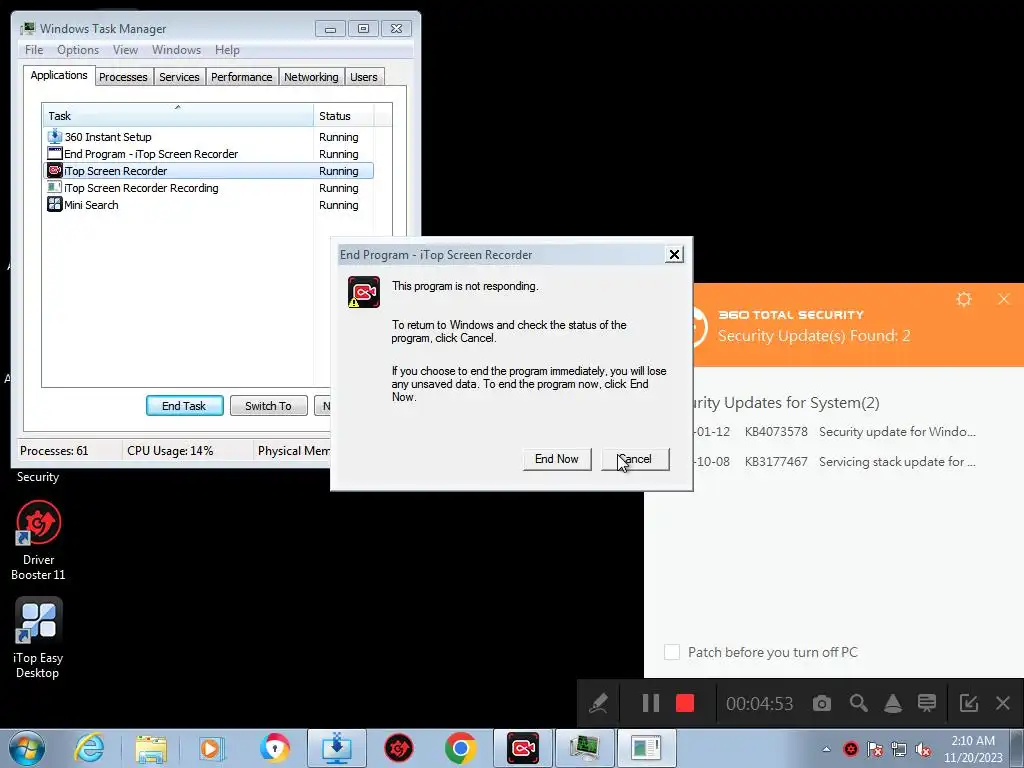This screenshot has height=768, width=1024.
Task: Open the Help menu in Task Manager
Action: click(227, 50)
